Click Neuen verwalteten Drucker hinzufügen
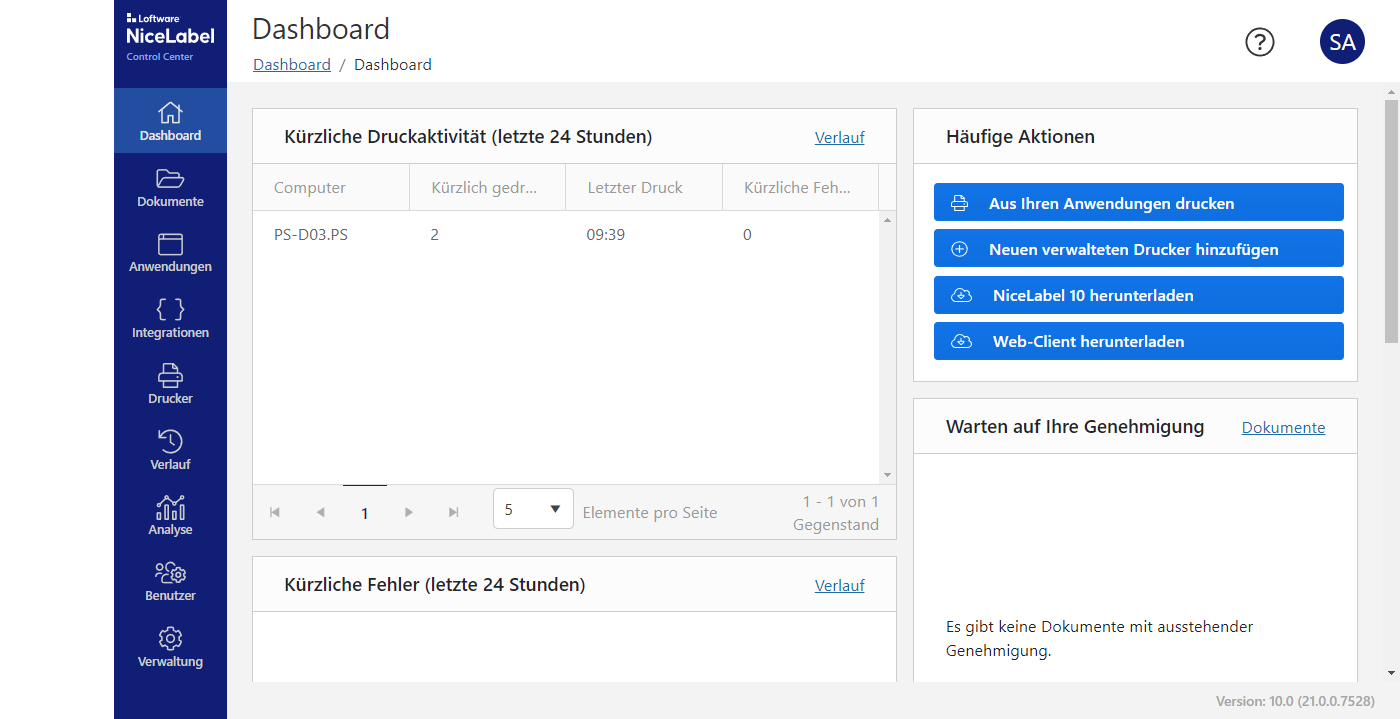The width and height of the screenshot is (1400, 719). pyautogui.click(x=1139, y=248)
